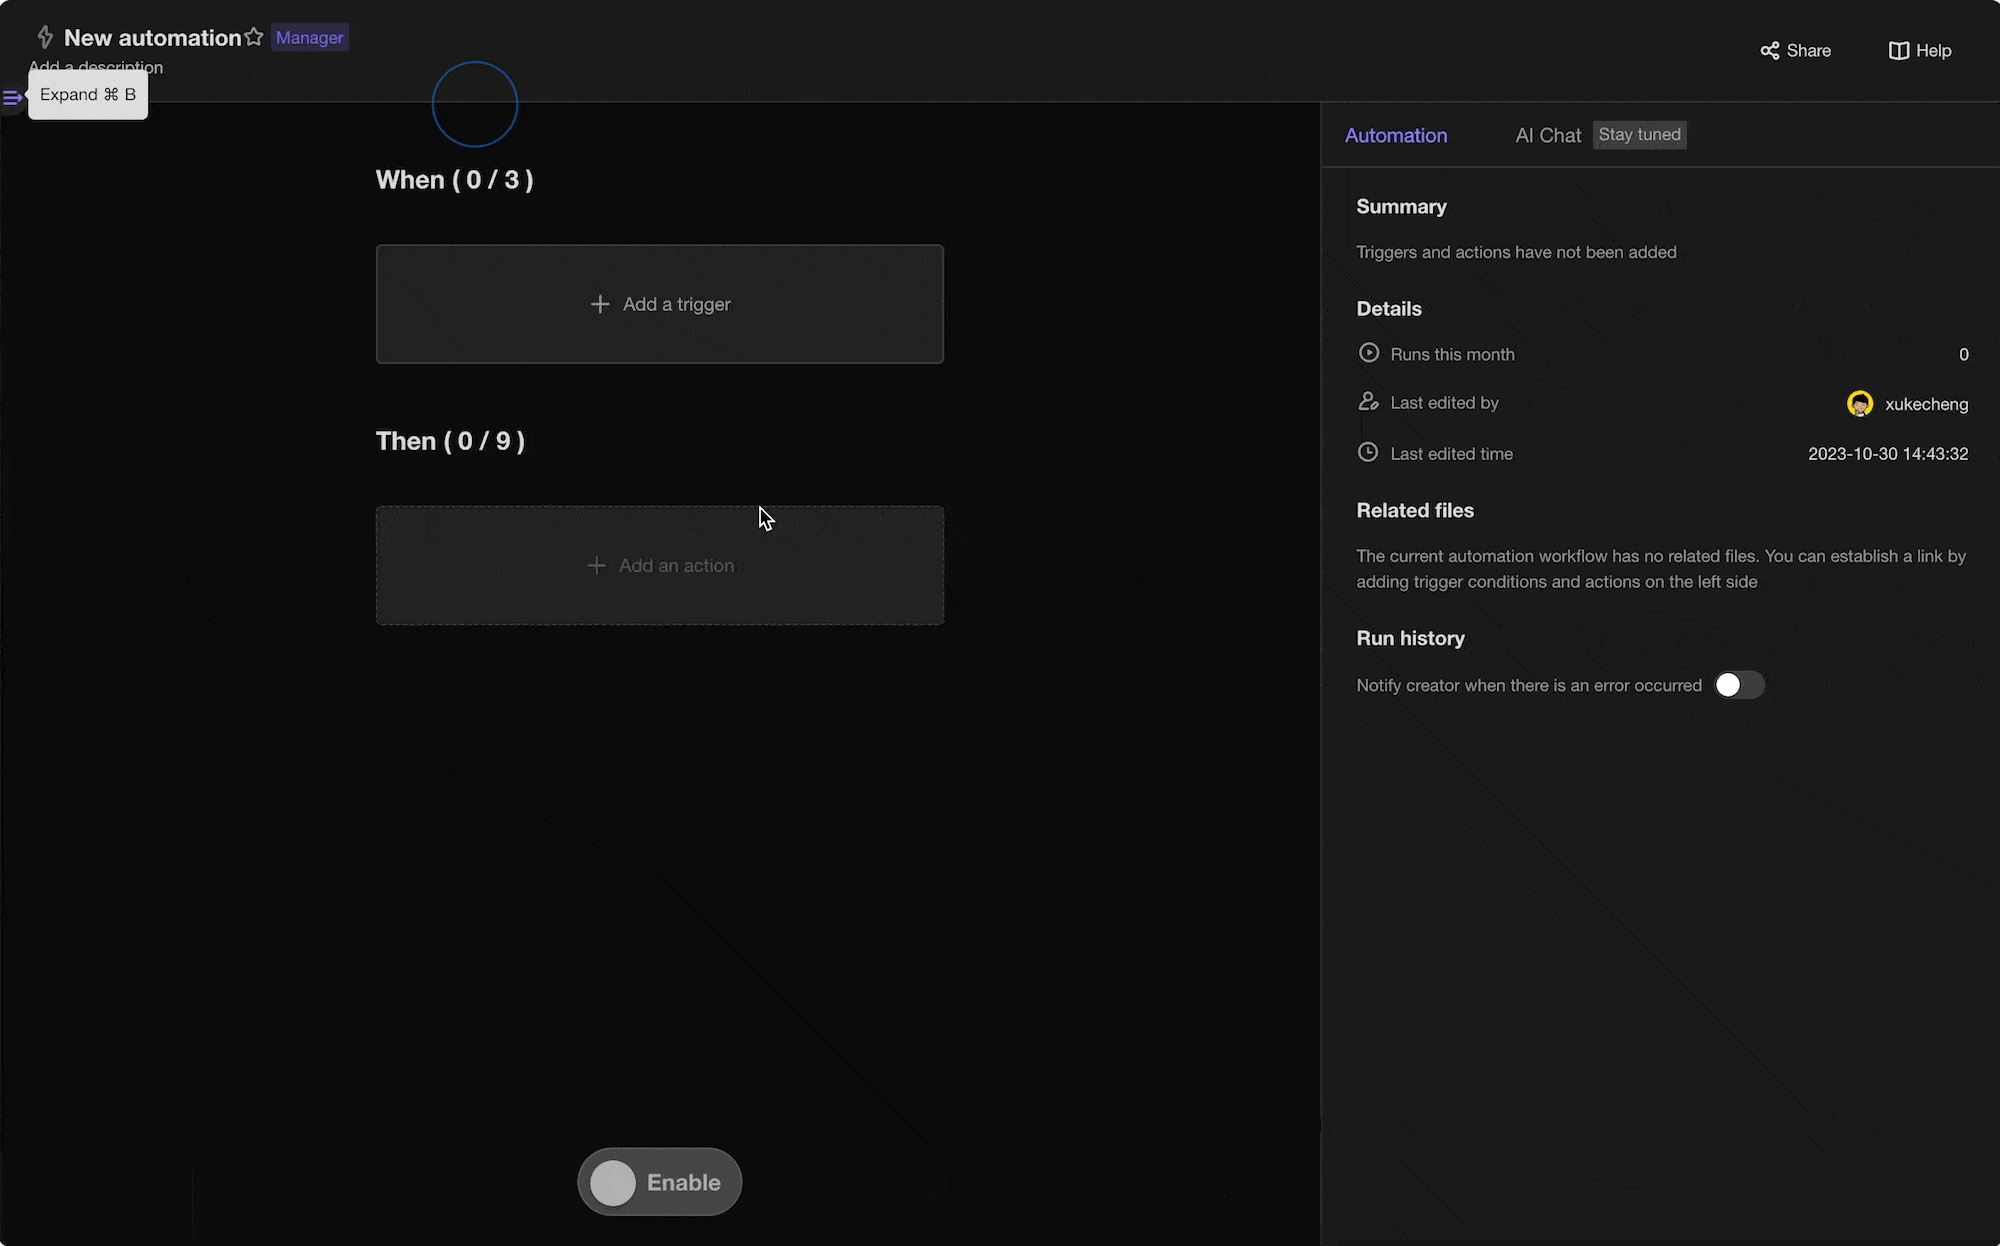Click the automation star/favorite icon
Screen dimensions: 2000x1246
254,37
